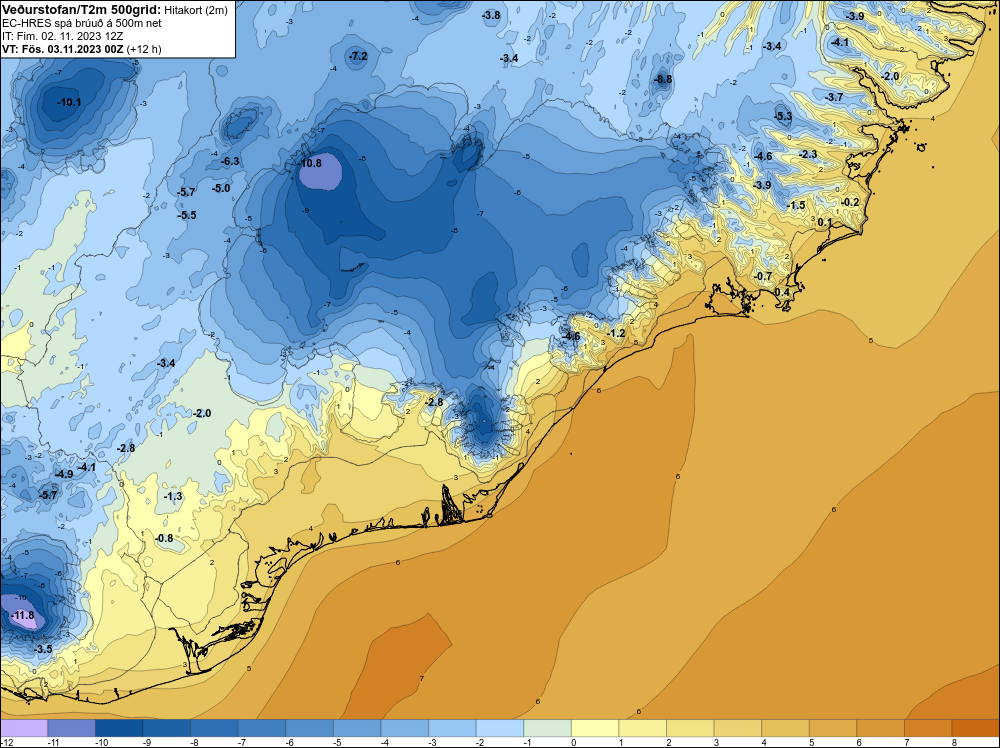
Task: Click the -6.3 temperature value
Action: (x=230, y=161)
